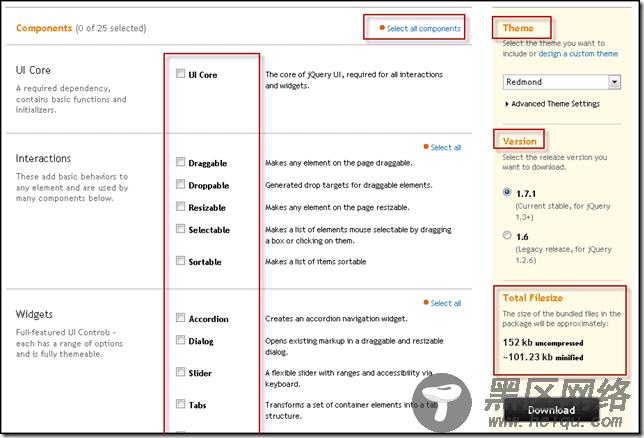The height and width of the screenshot is (438, 644).
Task: Toggle the Selectable checkbox
Action: pyautogui.click(x=180, y=228)
